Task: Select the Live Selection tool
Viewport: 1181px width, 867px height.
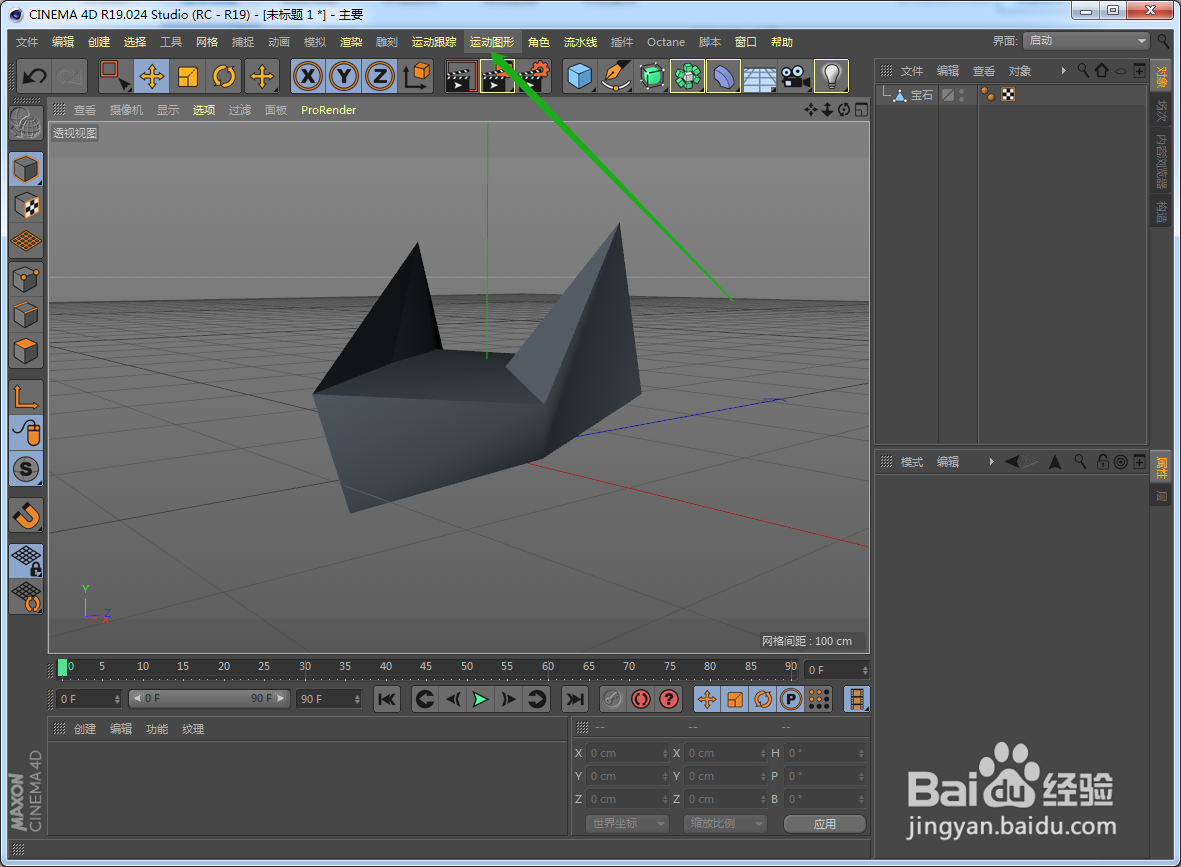Action: pos(114,76)
